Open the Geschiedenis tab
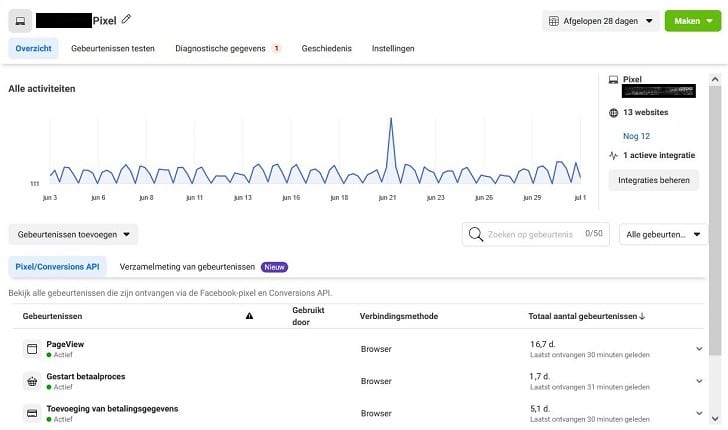Image resolution: width=728 pixels, height=430 pixels. [326, 48]
